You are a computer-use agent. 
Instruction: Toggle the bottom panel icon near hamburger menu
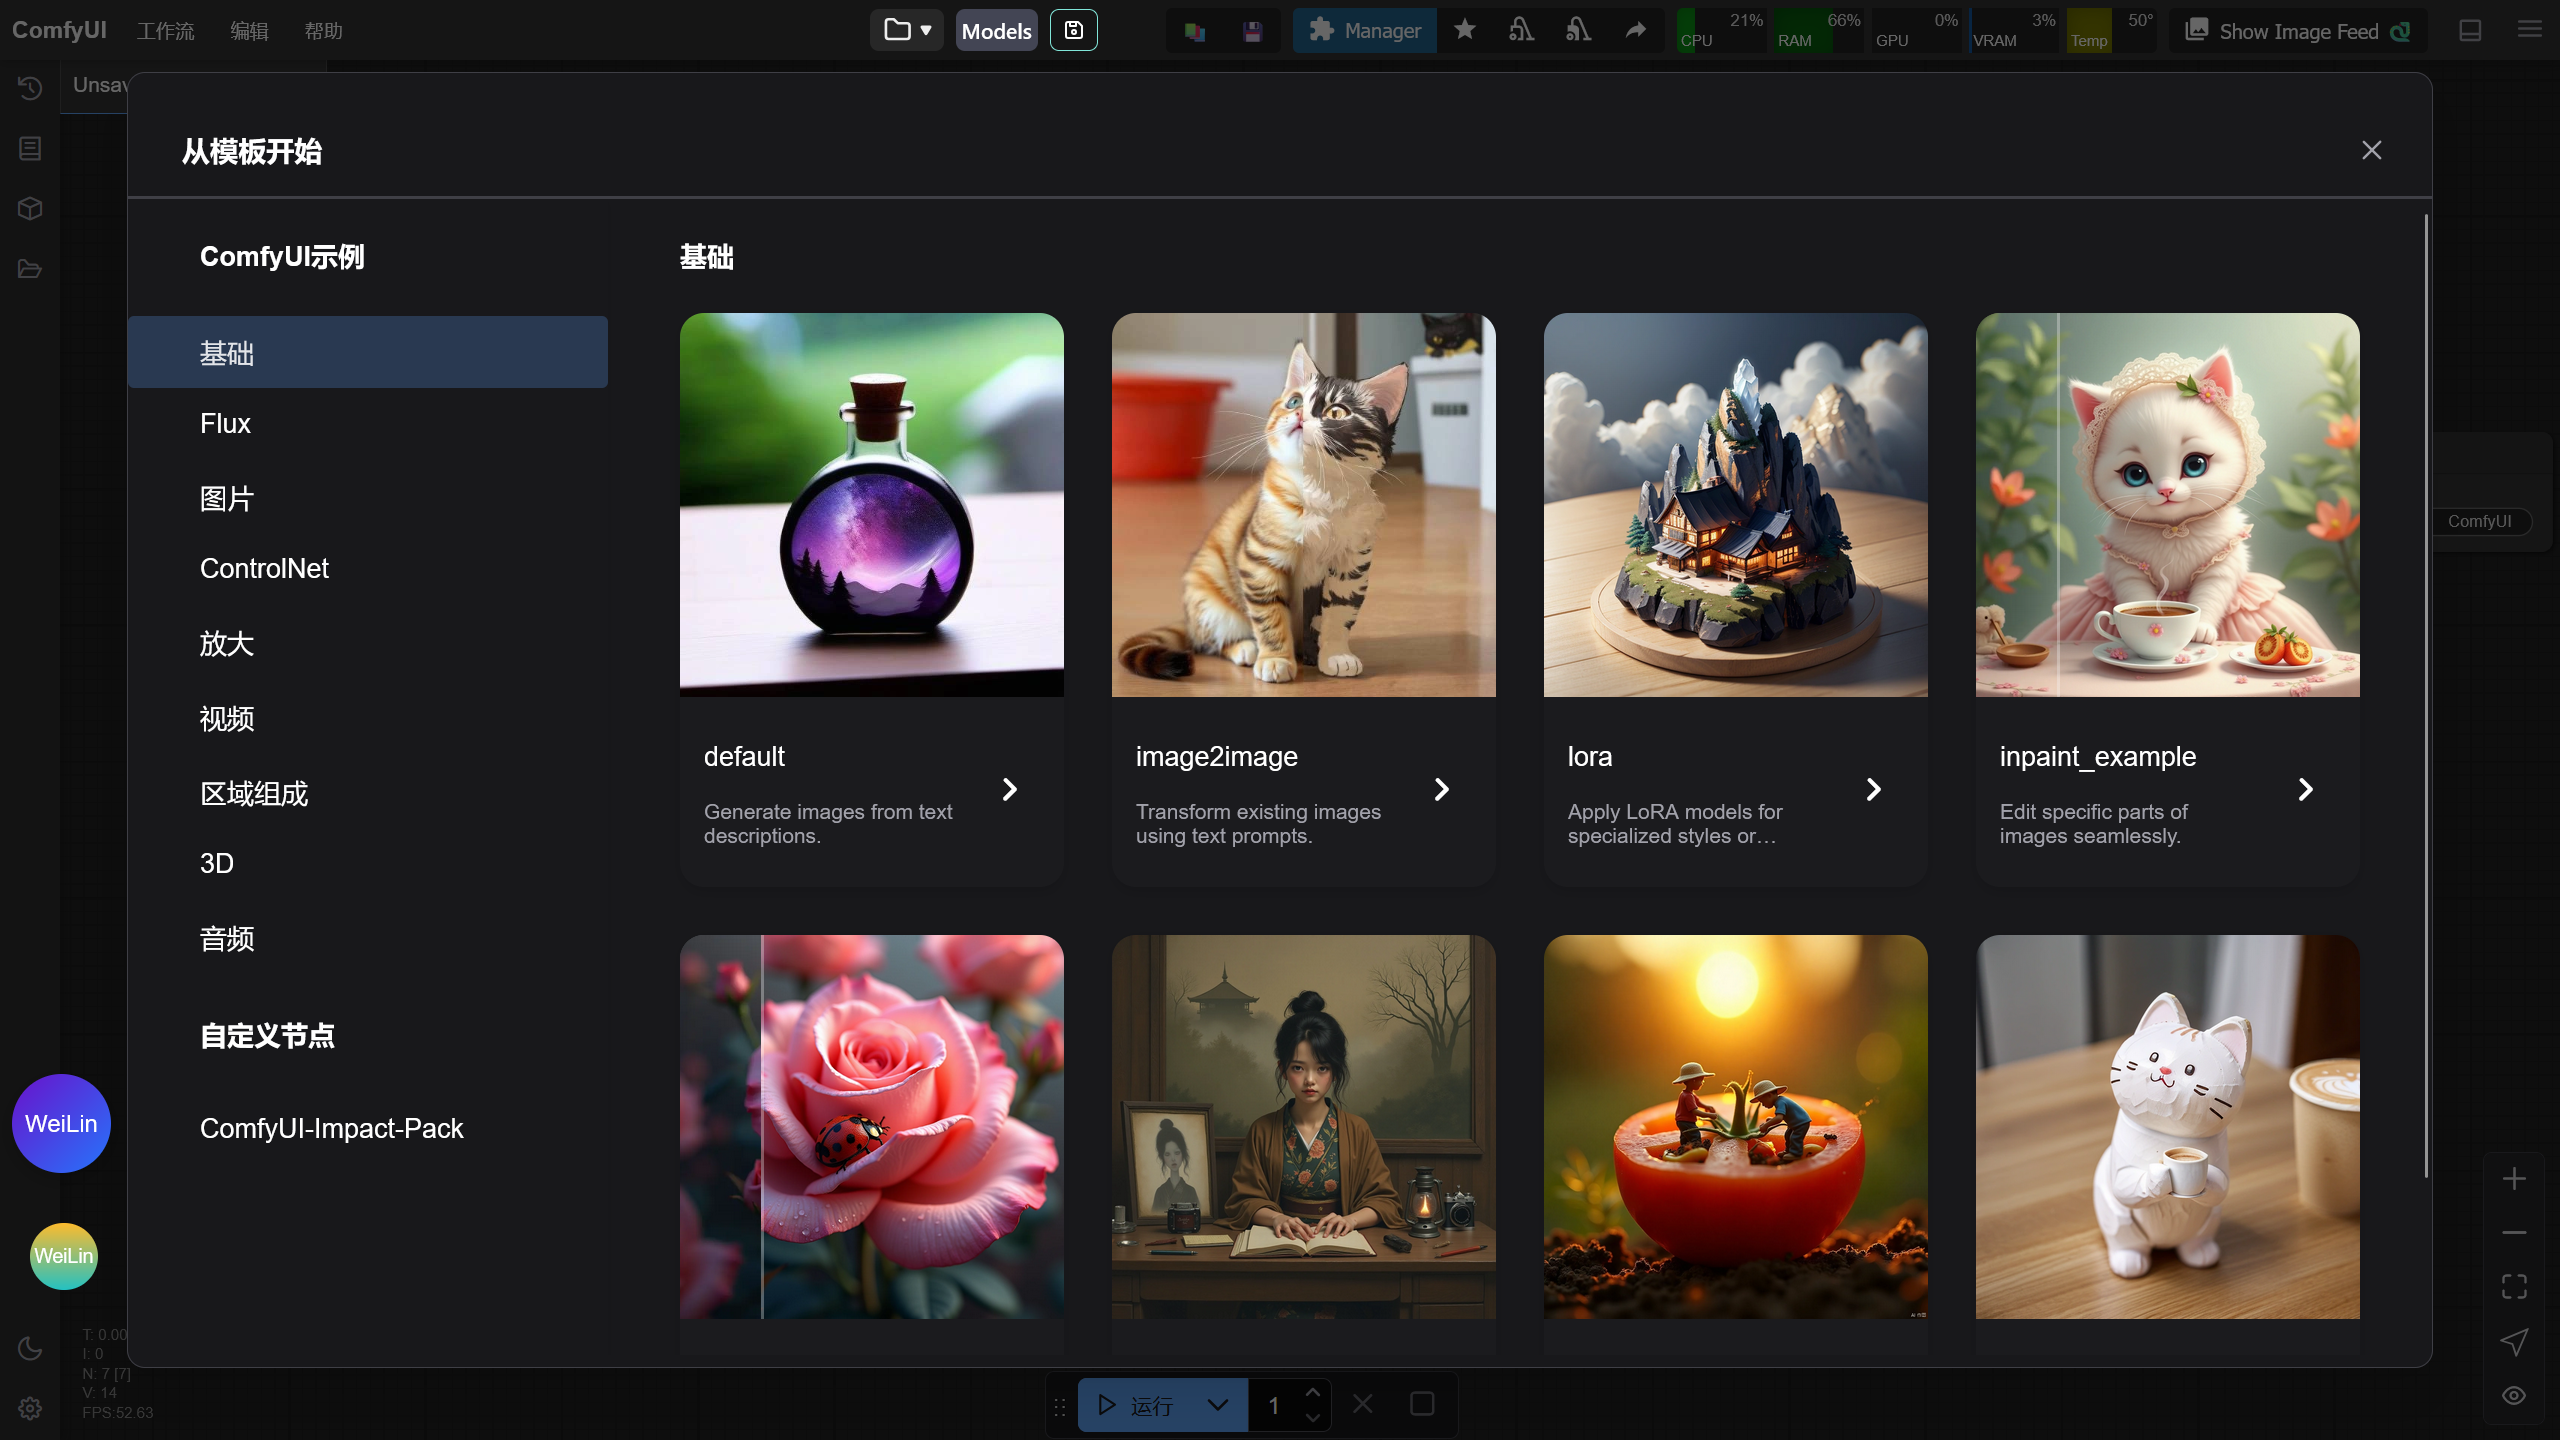point(2468,30)
